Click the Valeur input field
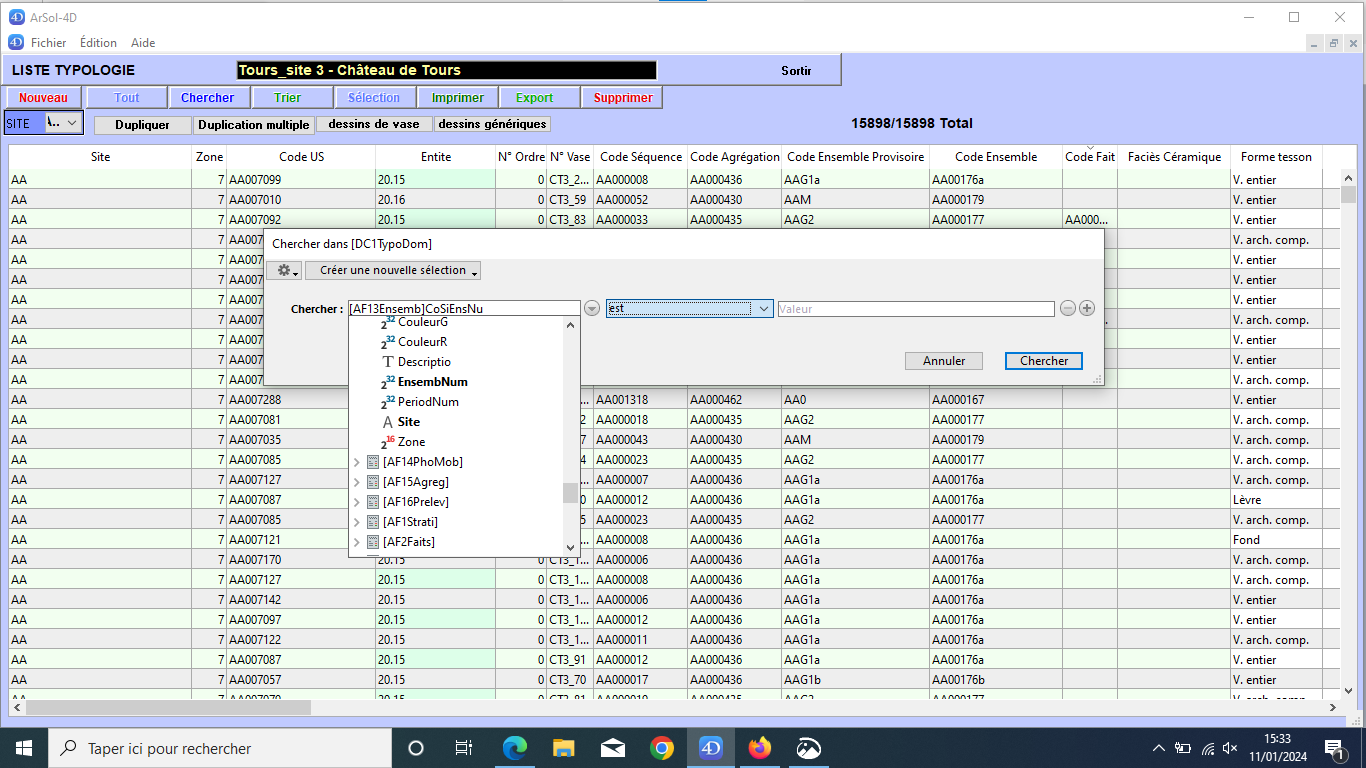This screenshot has width=1366, height=768. click(x=915, y=309)
